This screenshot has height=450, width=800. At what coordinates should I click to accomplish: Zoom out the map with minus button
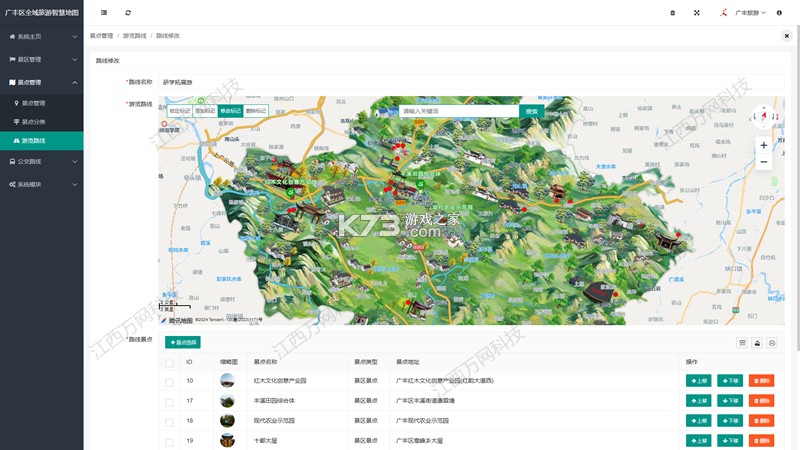[x=764, y=162]
